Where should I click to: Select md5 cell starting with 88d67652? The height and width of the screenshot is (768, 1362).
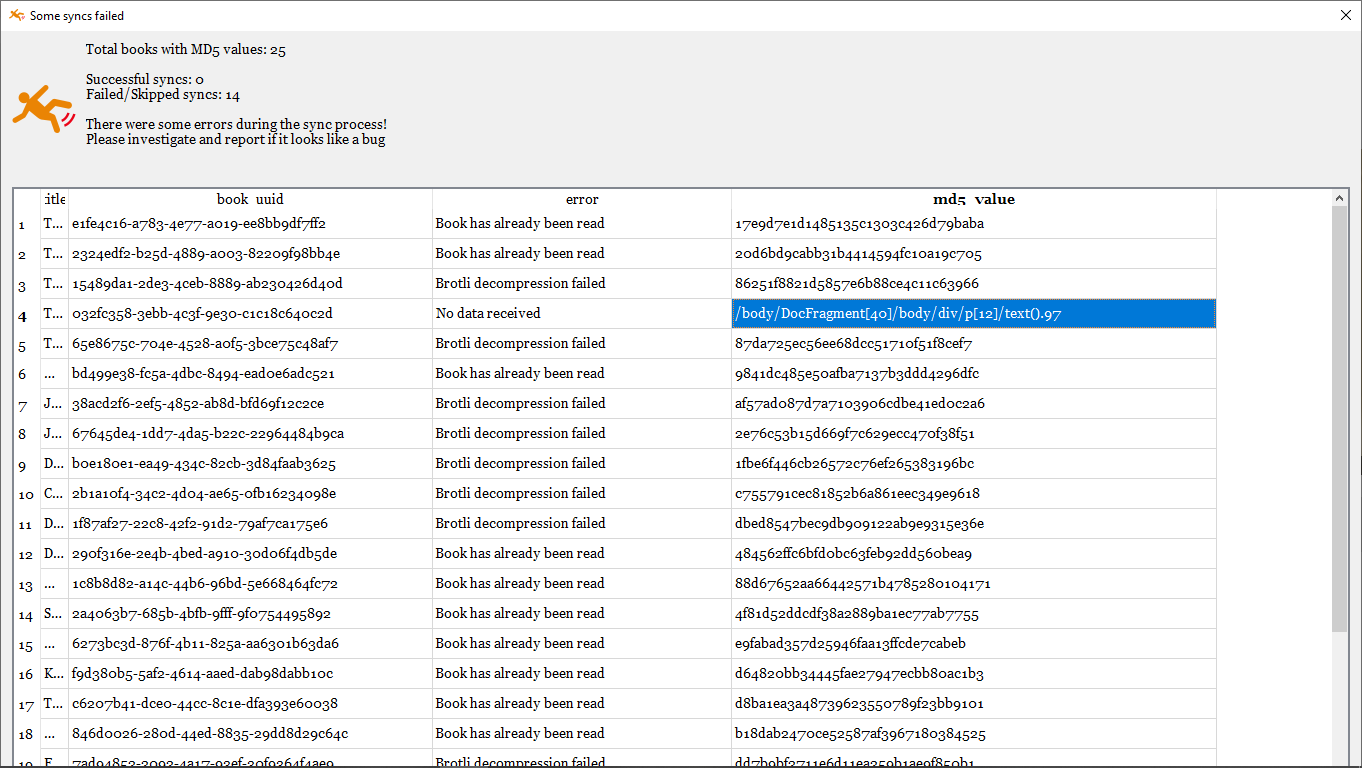(974, 584)
